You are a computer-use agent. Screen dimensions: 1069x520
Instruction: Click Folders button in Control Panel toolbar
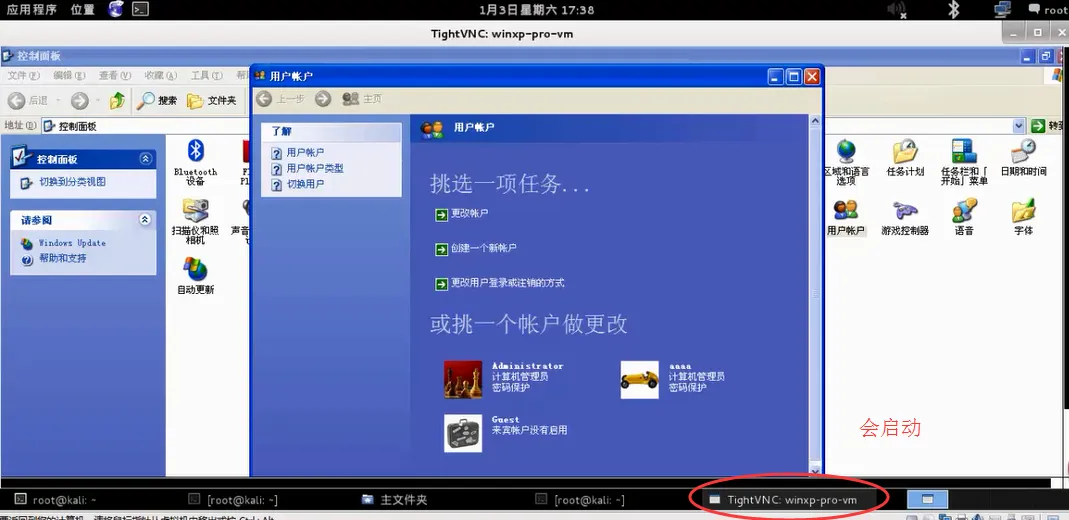point(212,101)
